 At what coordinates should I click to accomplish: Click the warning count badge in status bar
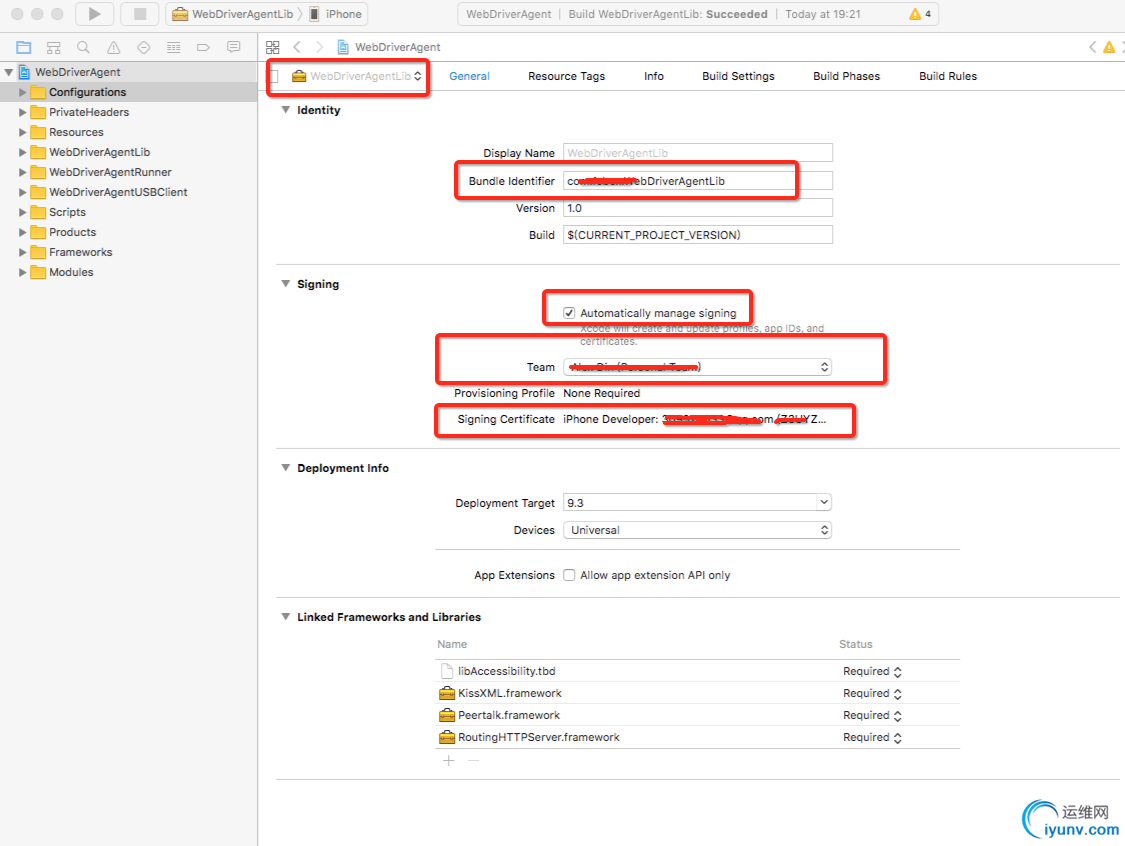pyautogui.click(x=920, y=14)
